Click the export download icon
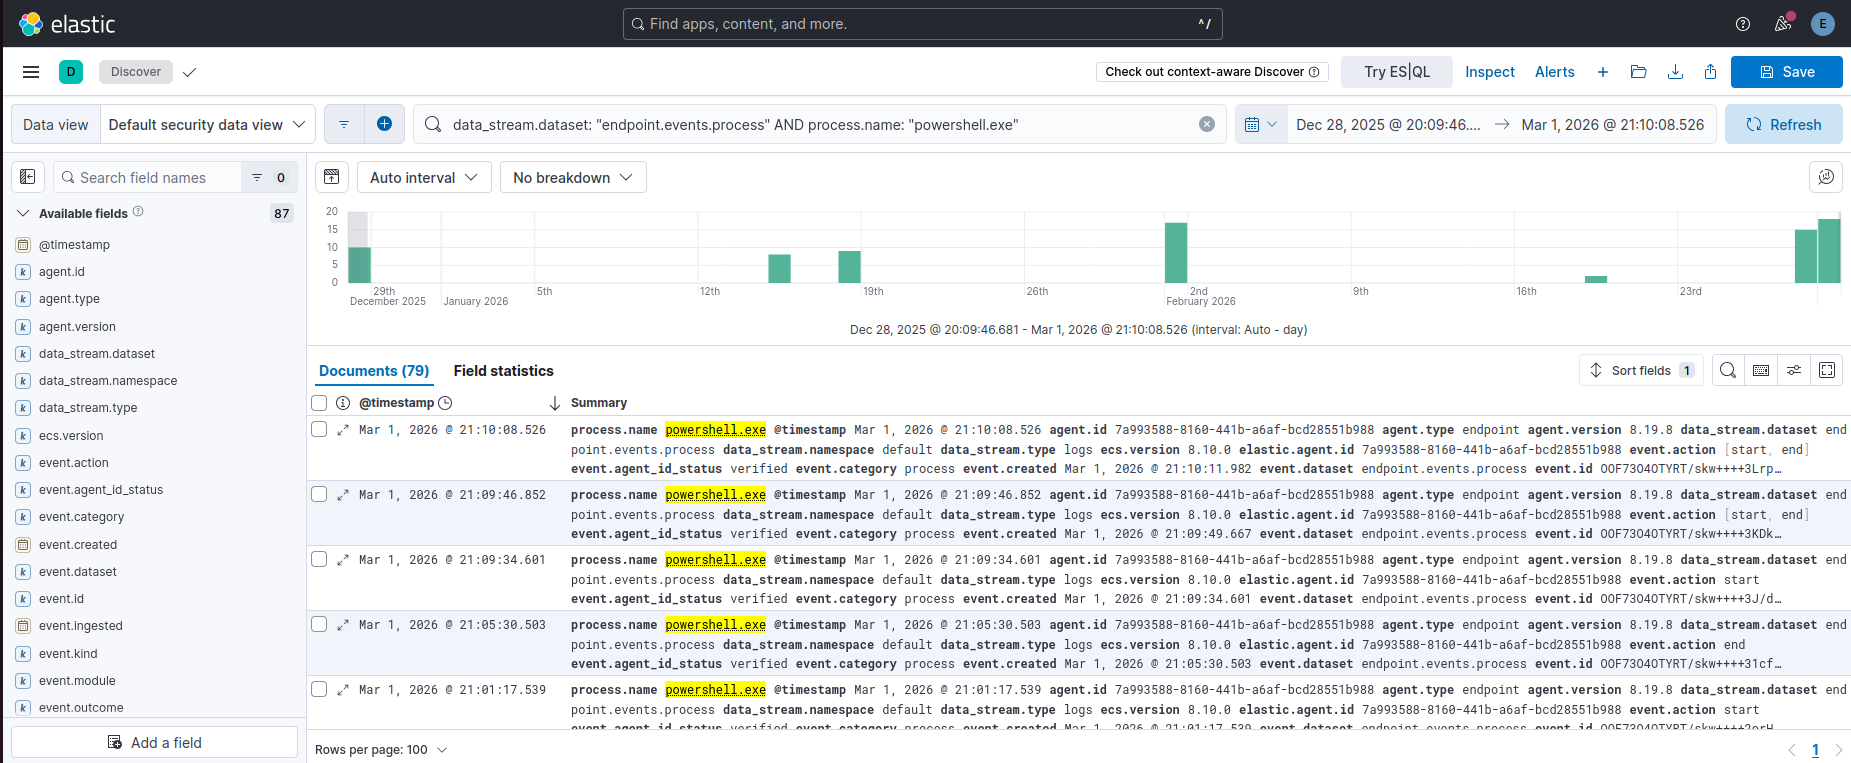The width and height of the screenshot is (1851, 763). (x=1675, y=72)
